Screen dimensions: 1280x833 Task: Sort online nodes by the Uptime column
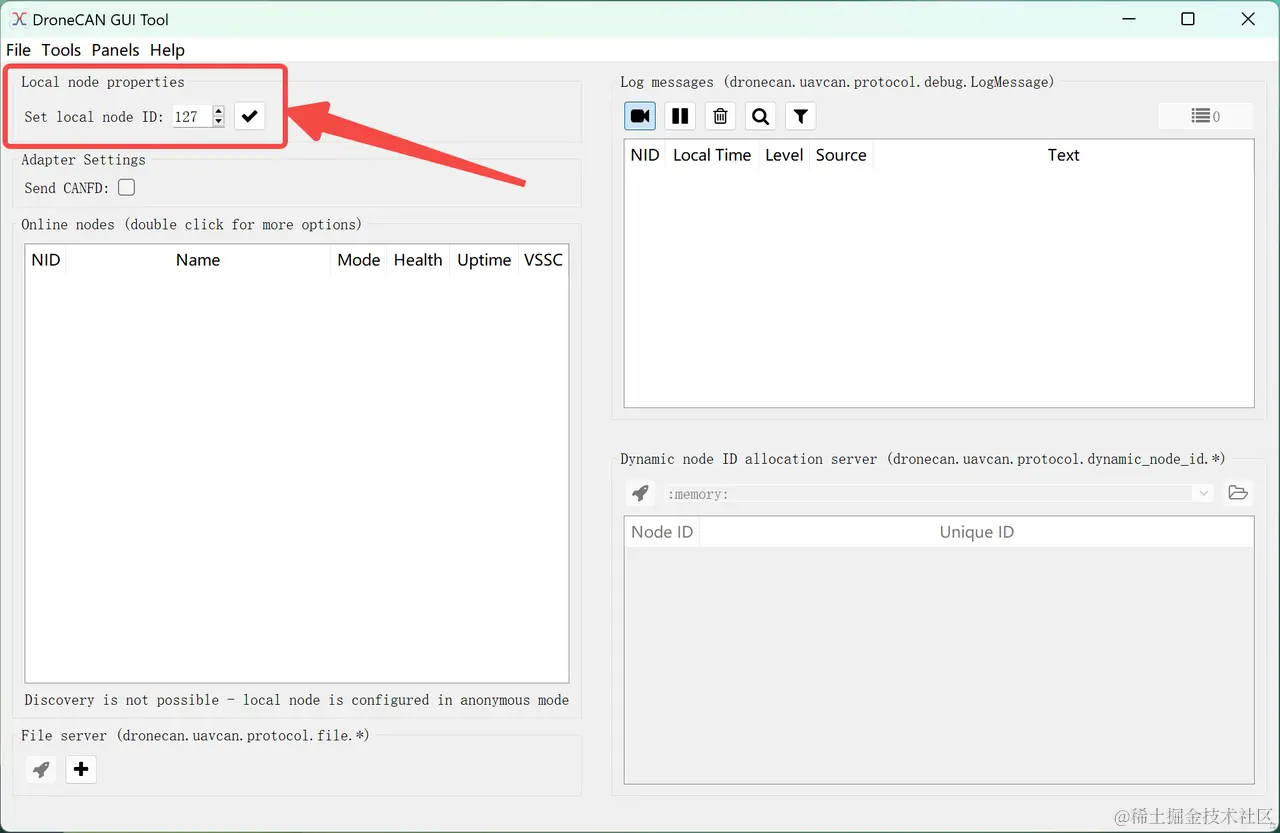point(484,260)
